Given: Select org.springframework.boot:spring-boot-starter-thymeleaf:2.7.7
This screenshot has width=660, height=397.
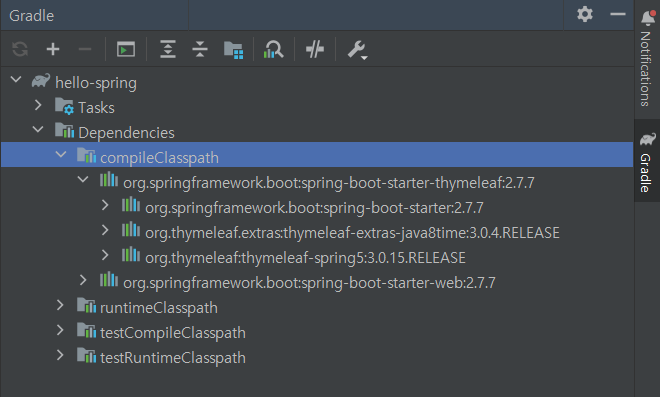Looking at the screenshot, I should [317, 182].
